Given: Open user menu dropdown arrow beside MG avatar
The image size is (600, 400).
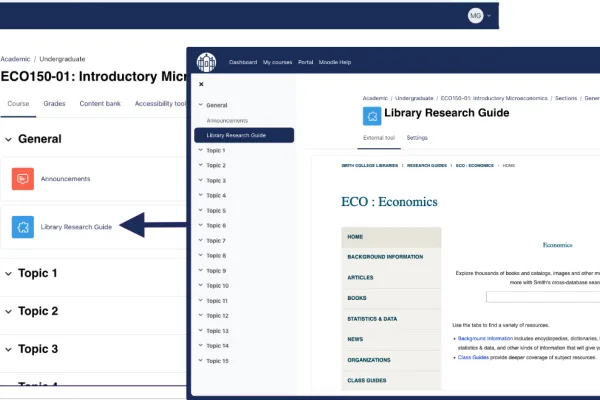Looking at the screenshot, I should coord(489,16).
